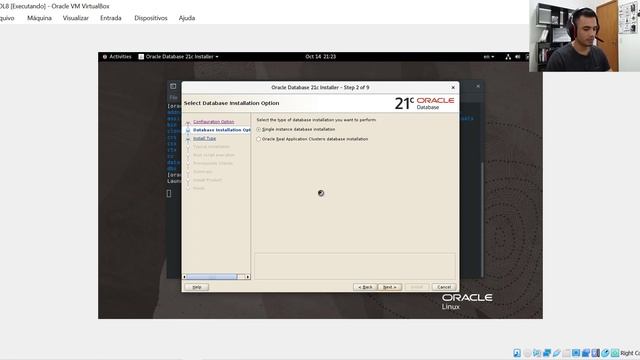Open VirtualBox Ajuda menu
Image resolution: width=640 pixels, height=360 pixels.
pyautogui.click(x=187, y=18)
